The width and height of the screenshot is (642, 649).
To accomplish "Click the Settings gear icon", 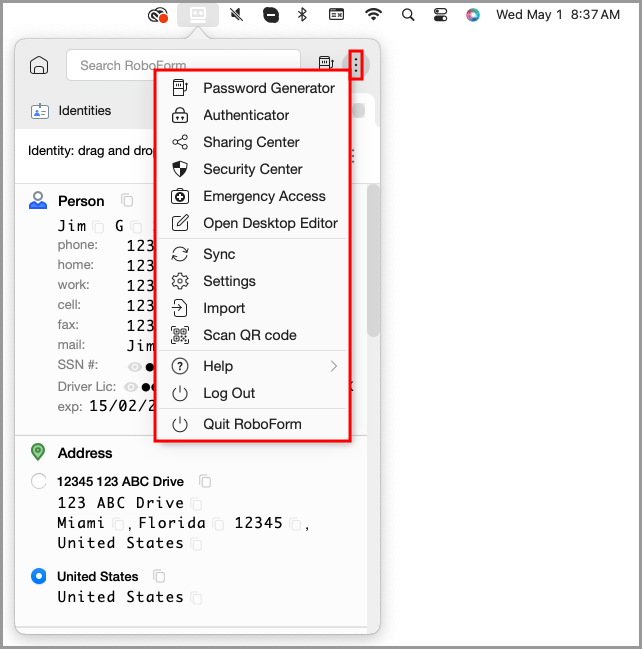I will tap(180, 281).
